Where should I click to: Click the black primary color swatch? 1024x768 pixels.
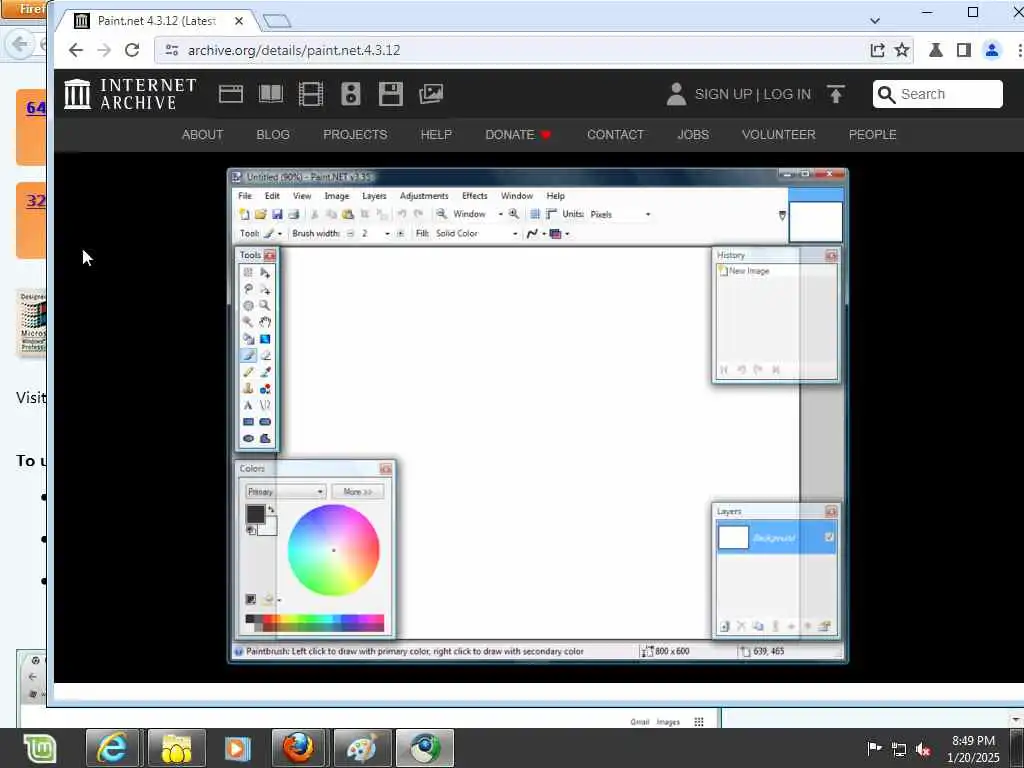click(x=255, y=514)
